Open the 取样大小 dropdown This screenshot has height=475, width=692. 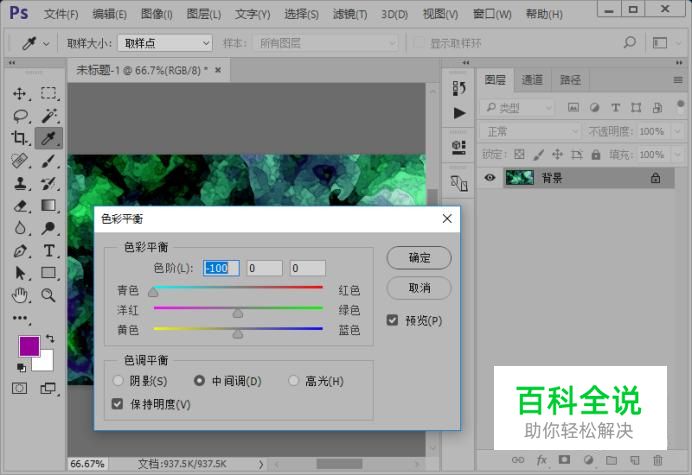[165, 43]
